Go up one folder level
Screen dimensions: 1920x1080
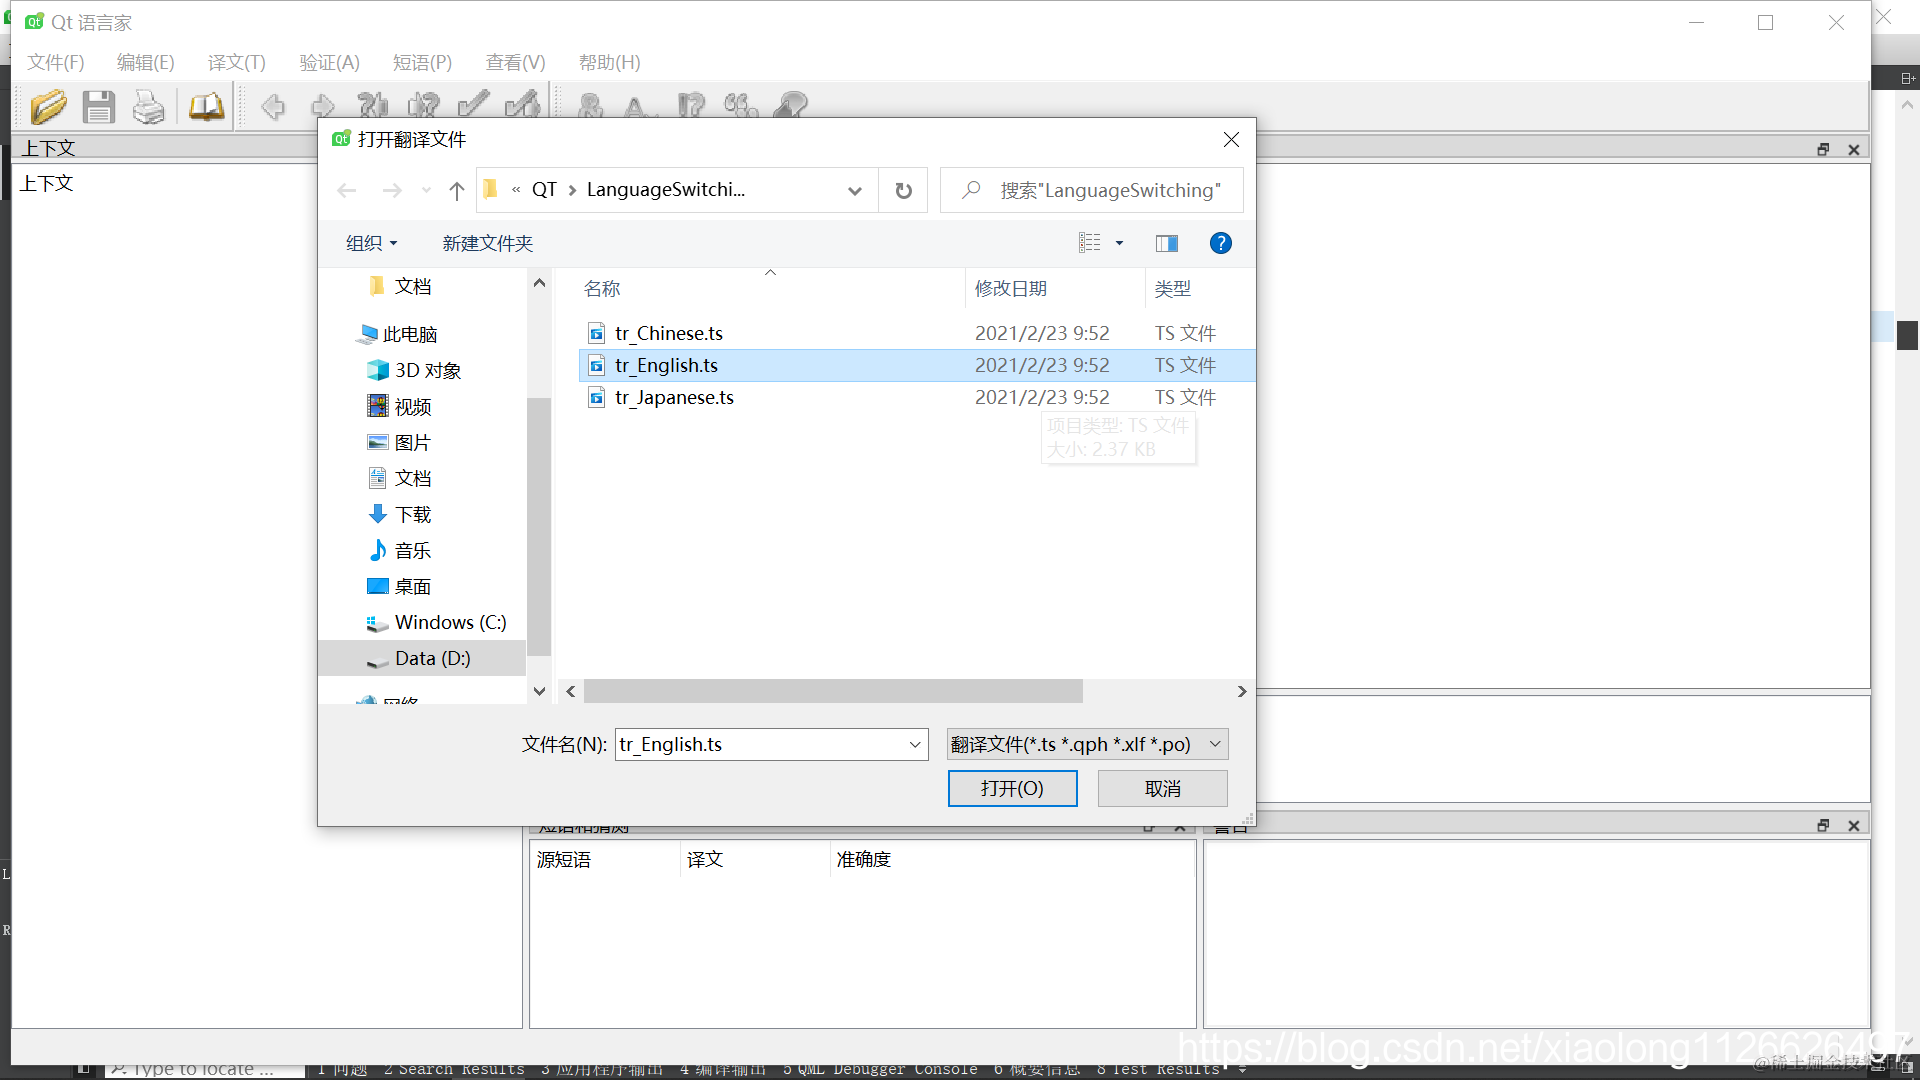point(456,190)
